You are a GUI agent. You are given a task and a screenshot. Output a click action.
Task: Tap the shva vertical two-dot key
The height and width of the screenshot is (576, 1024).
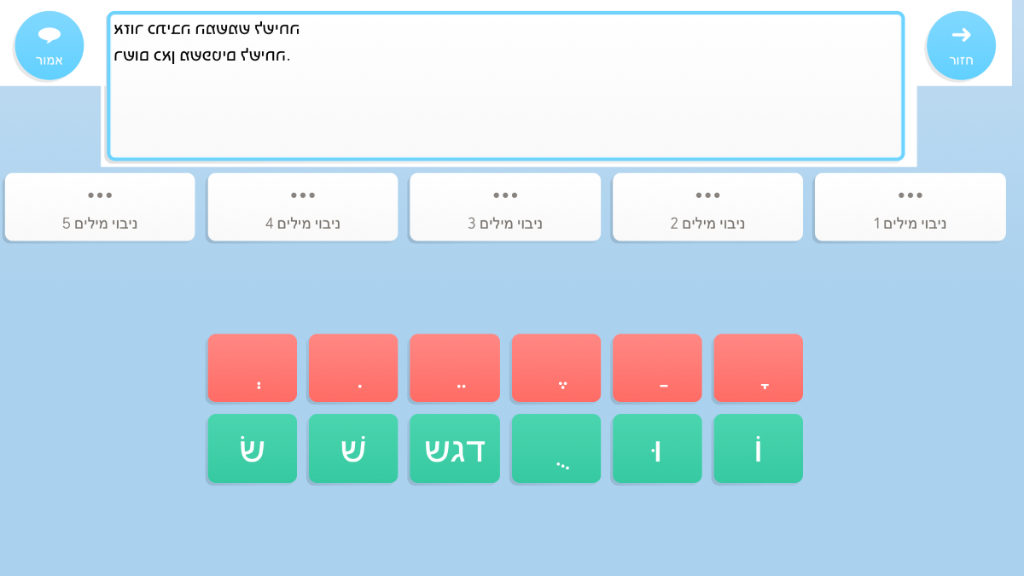(252, 368)
